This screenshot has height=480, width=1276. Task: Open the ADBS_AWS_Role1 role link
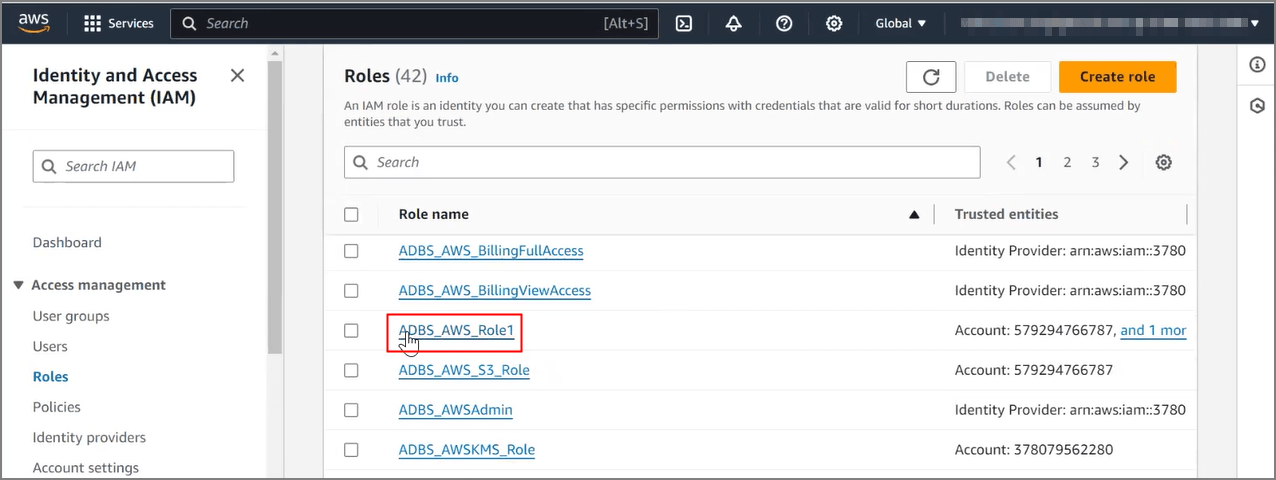click(456, 330)
